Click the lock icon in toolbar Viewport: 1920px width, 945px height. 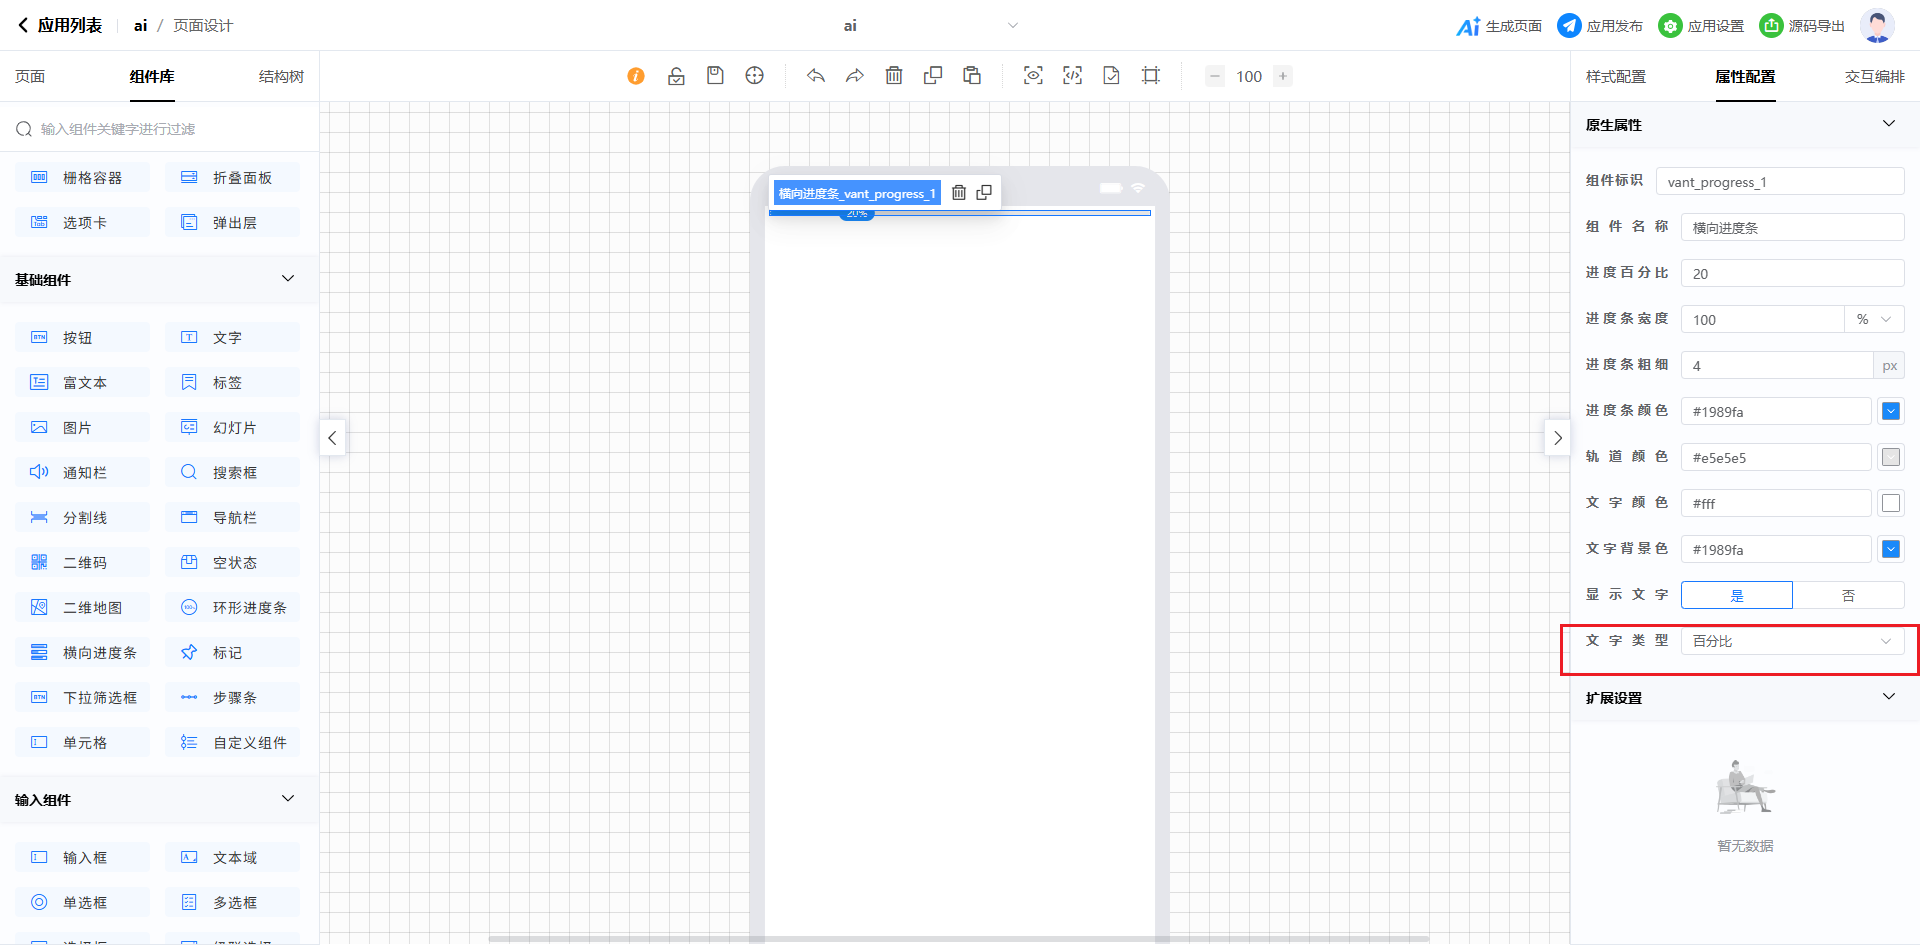tap(676, 76)
